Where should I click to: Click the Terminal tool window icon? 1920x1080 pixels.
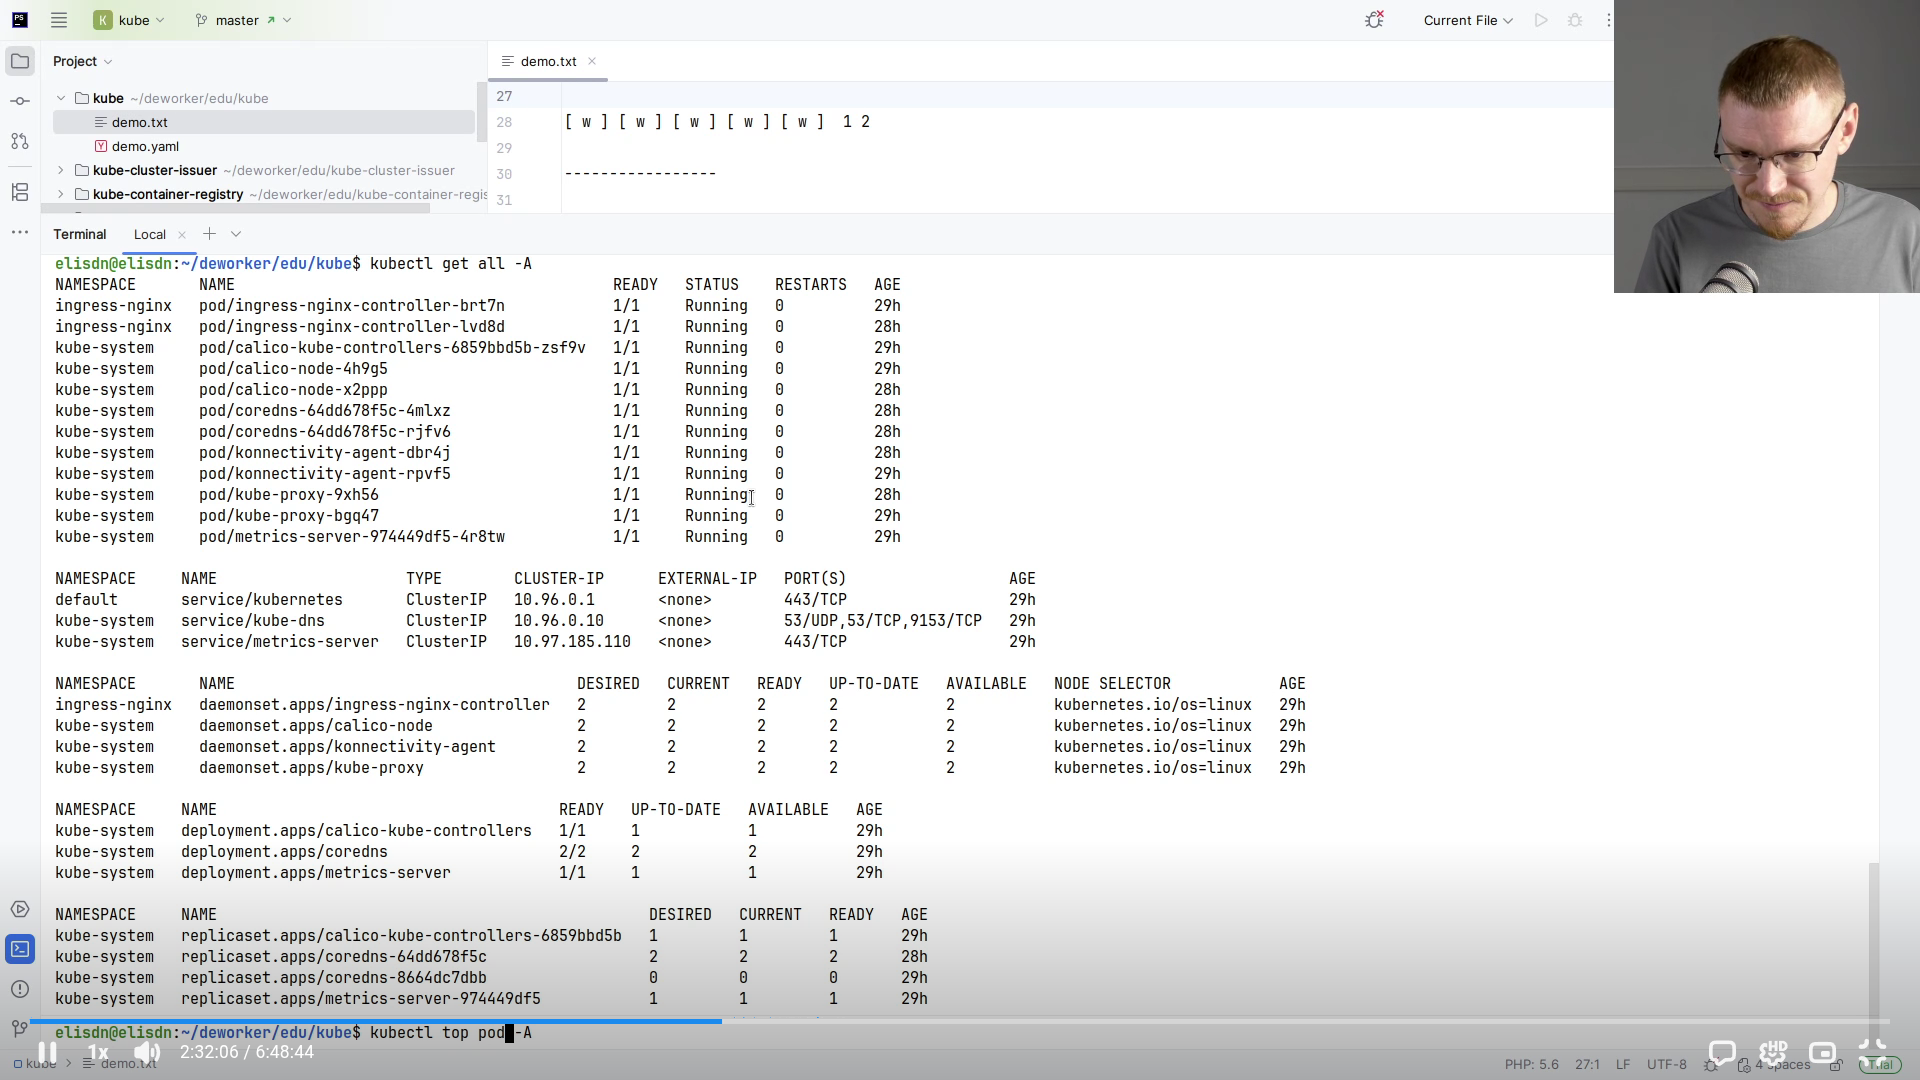pyautogui.click(x=20, y=949)
